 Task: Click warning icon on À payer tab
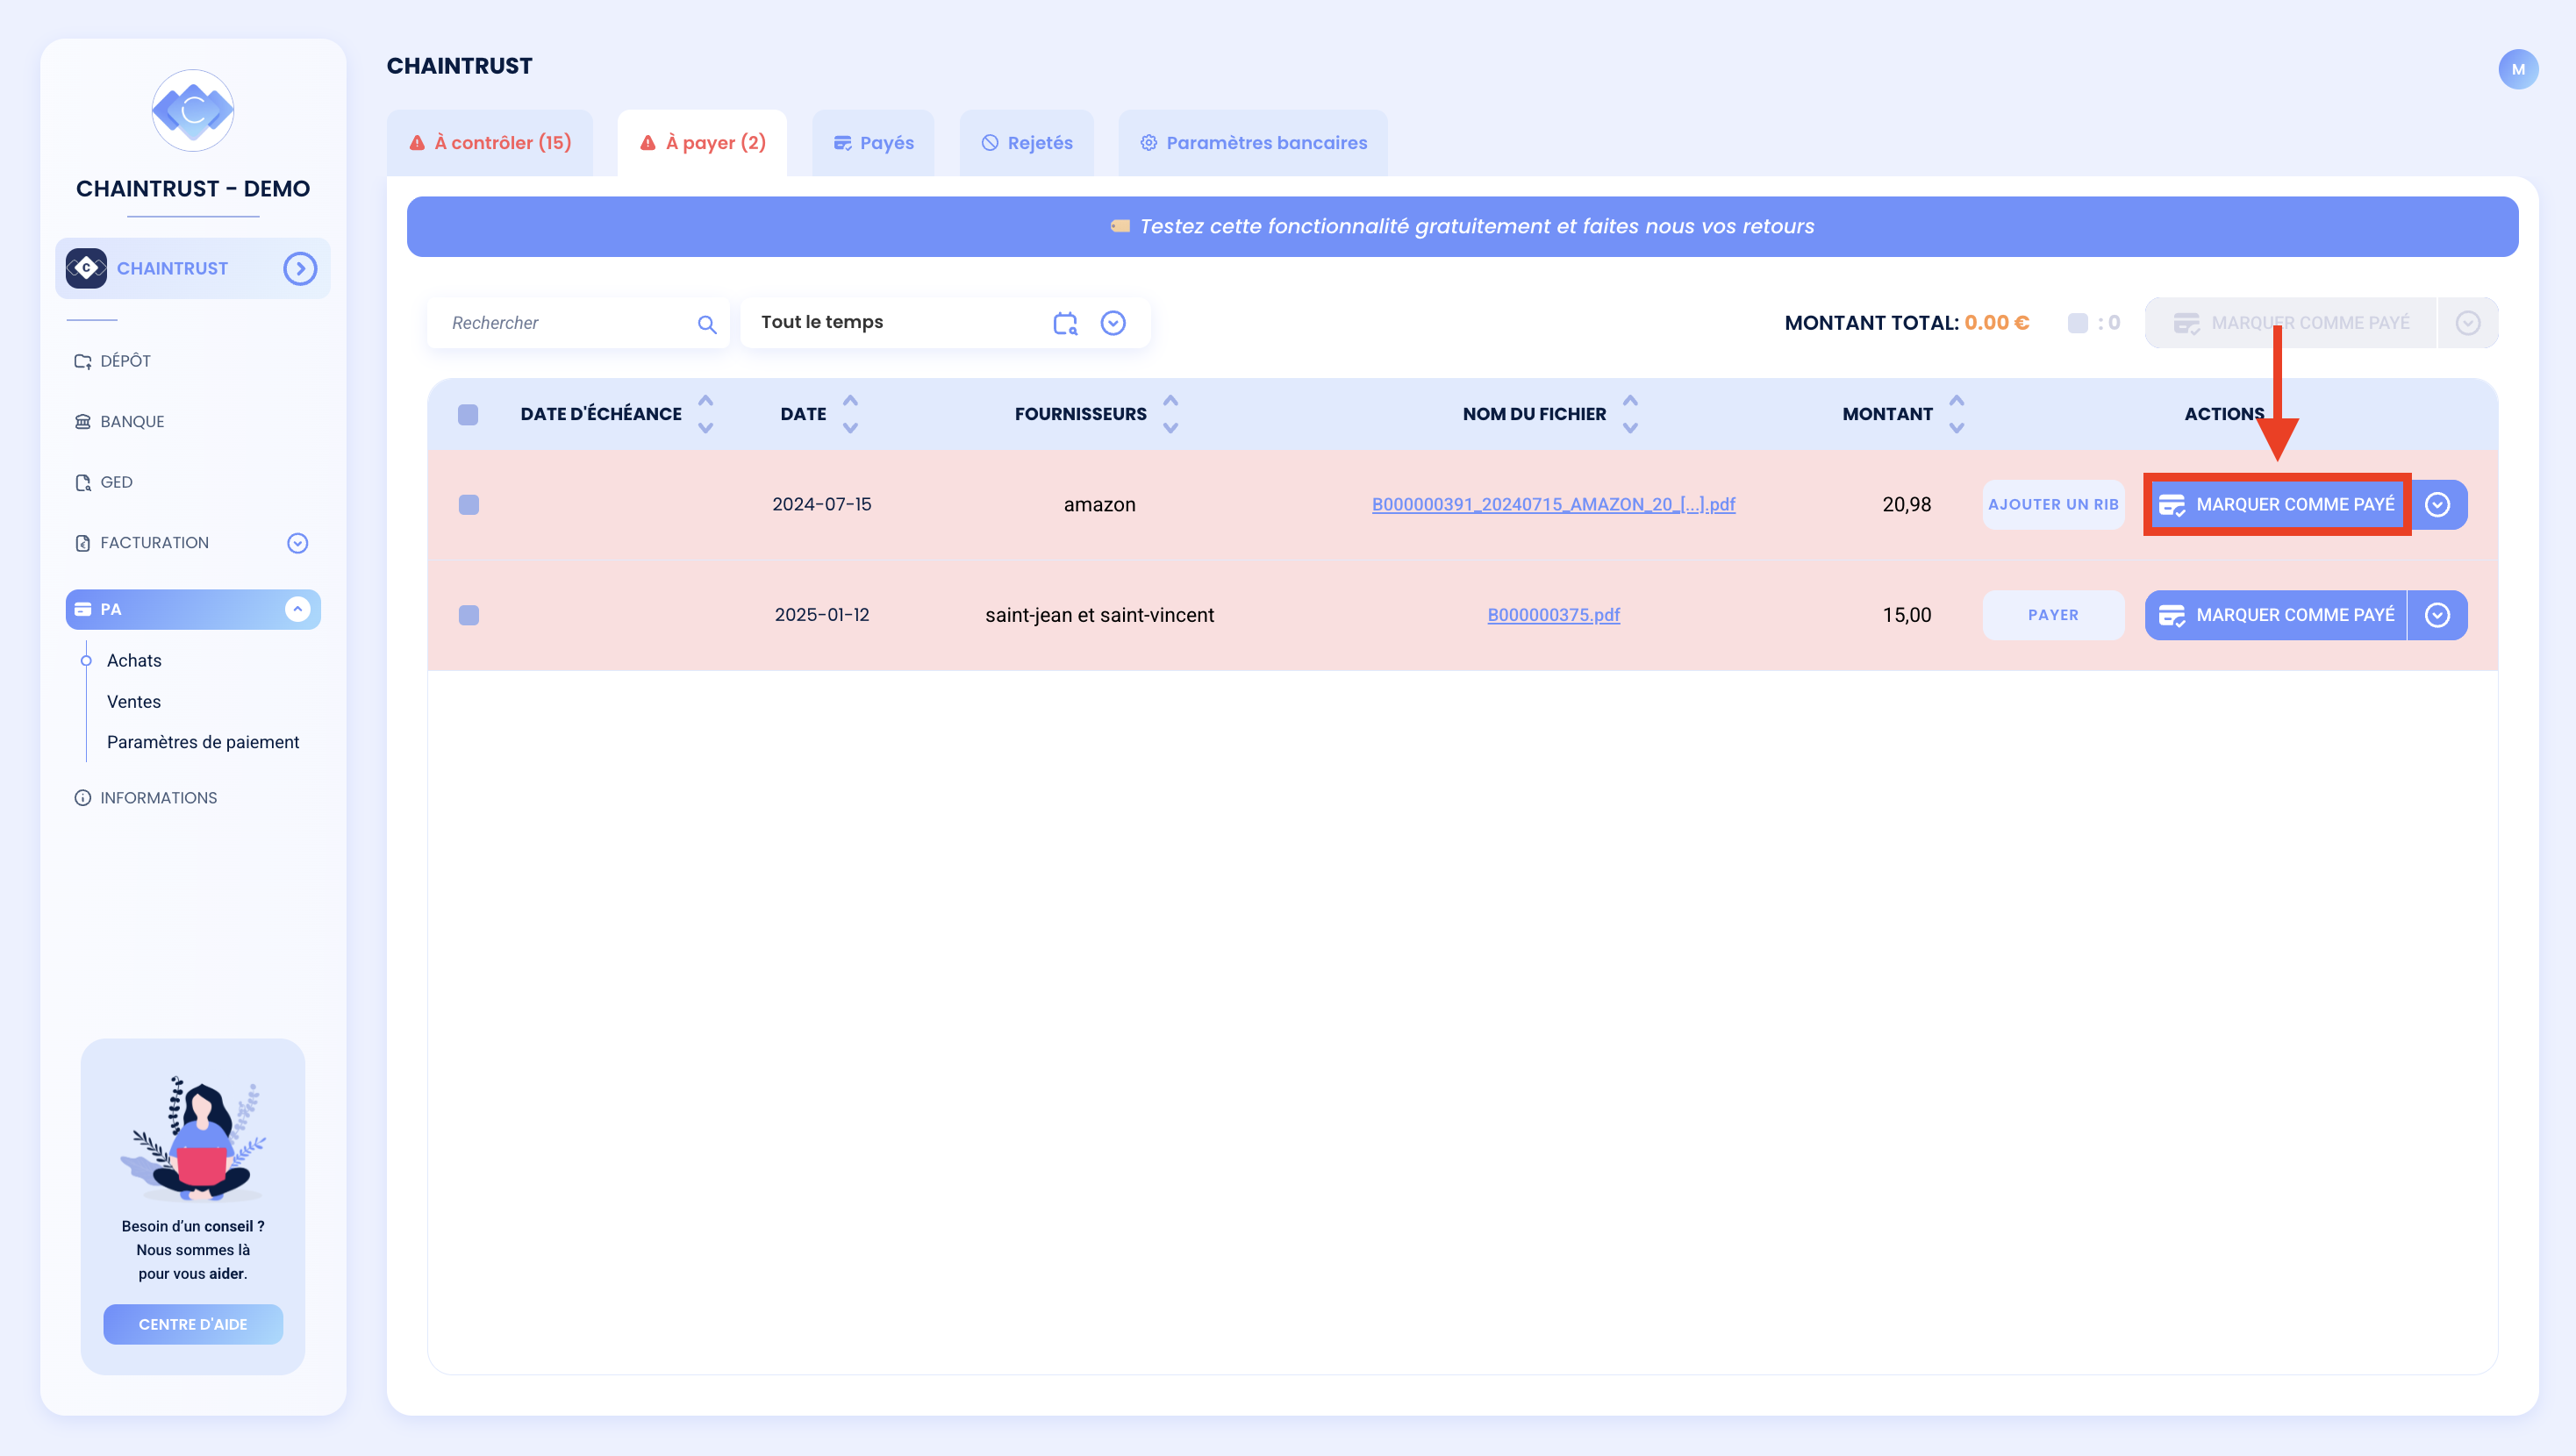(648, 143)
